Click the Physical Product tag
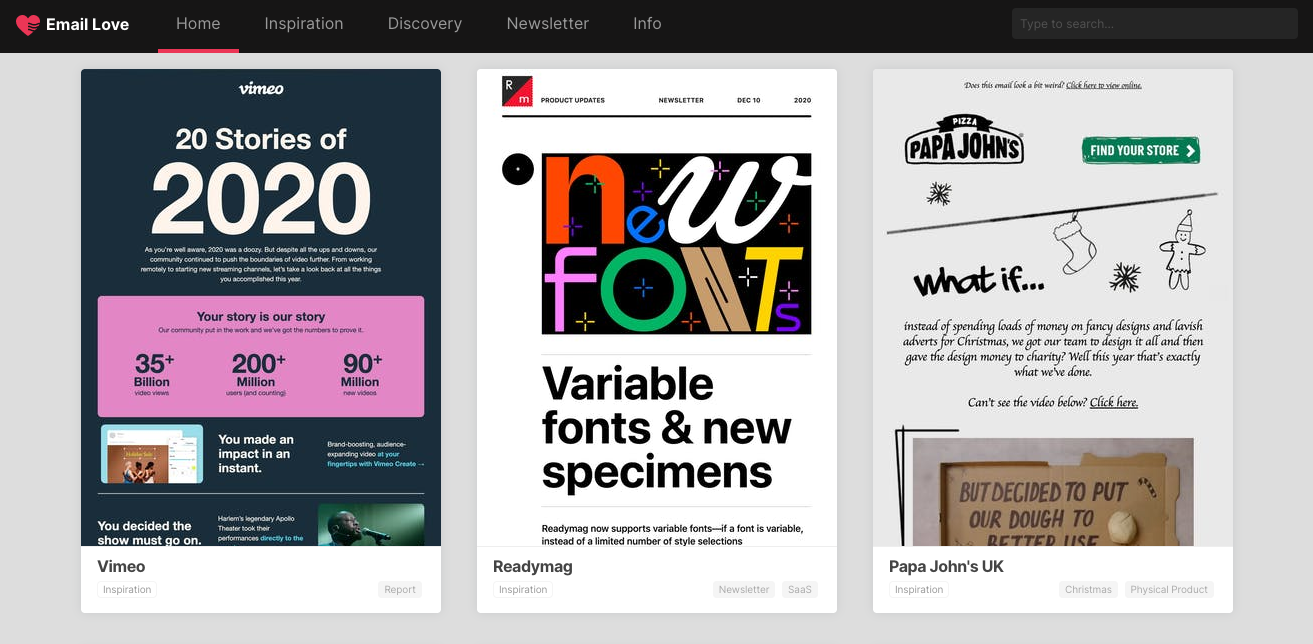The width and height of the screenshot is (1313, 644). [x=1169, y=590]
